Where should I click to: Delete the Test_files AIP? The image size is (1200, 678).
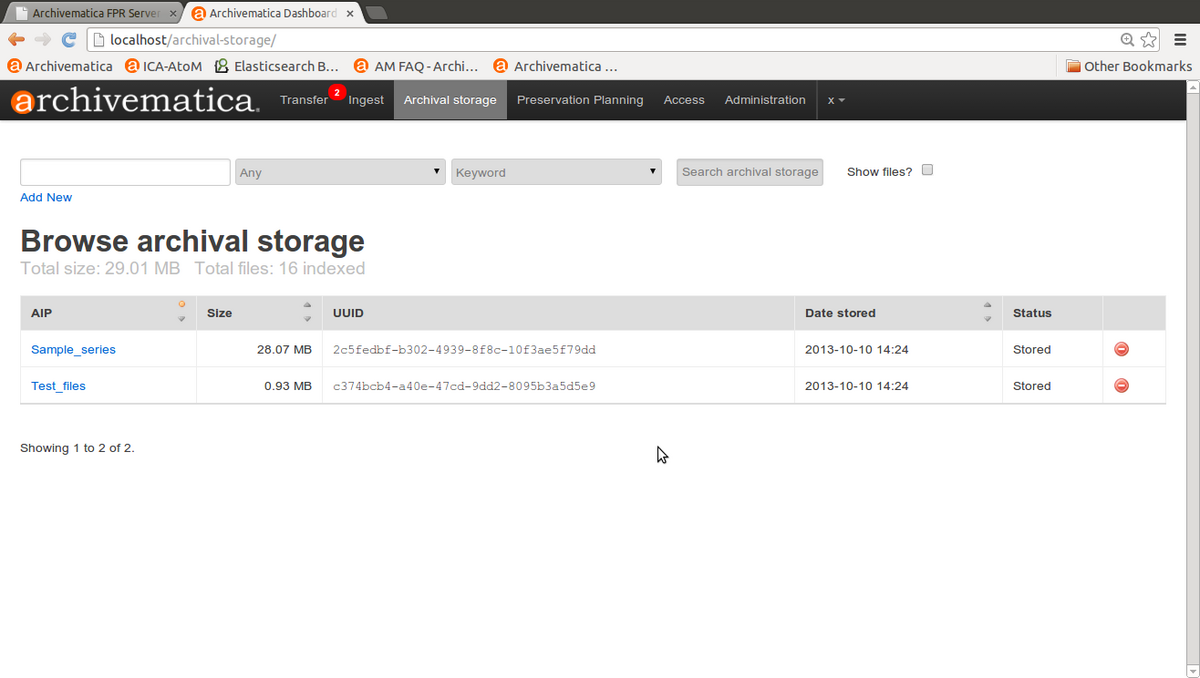pos(1120,385)
